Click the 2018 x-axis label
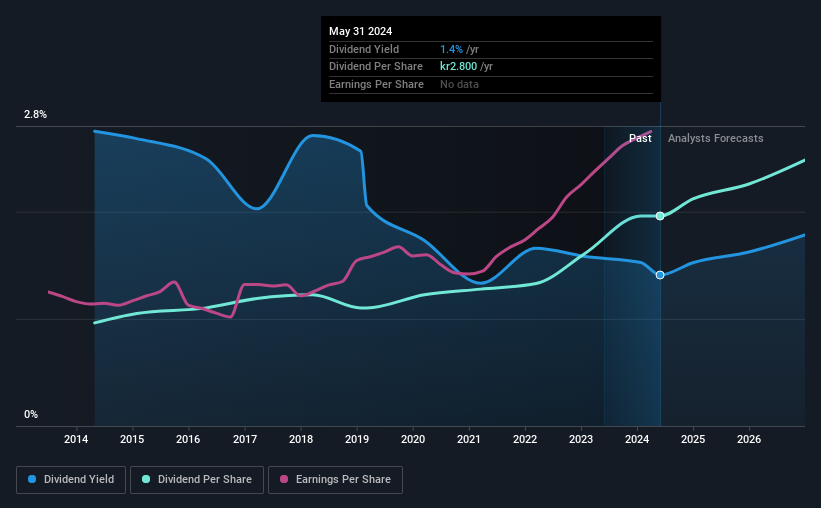 [x=301, y=439]
